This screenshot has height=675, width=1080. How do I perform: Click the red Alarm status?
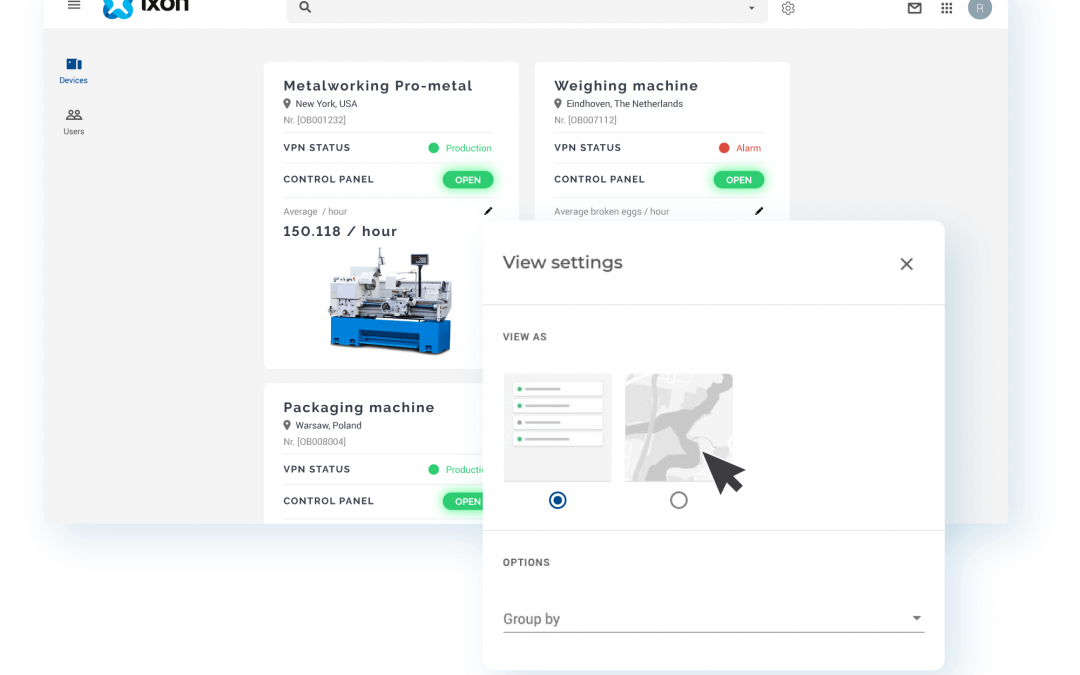(x=740, y=148)
